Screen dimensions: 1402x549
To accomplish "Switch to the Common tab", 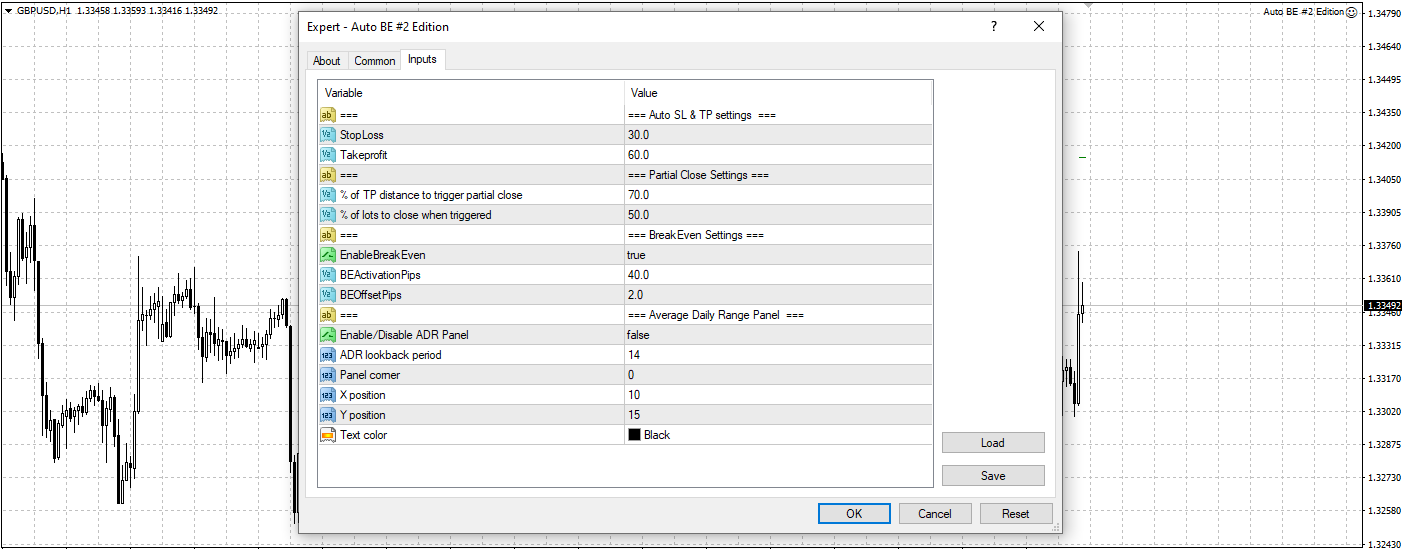I will [375, 61].
